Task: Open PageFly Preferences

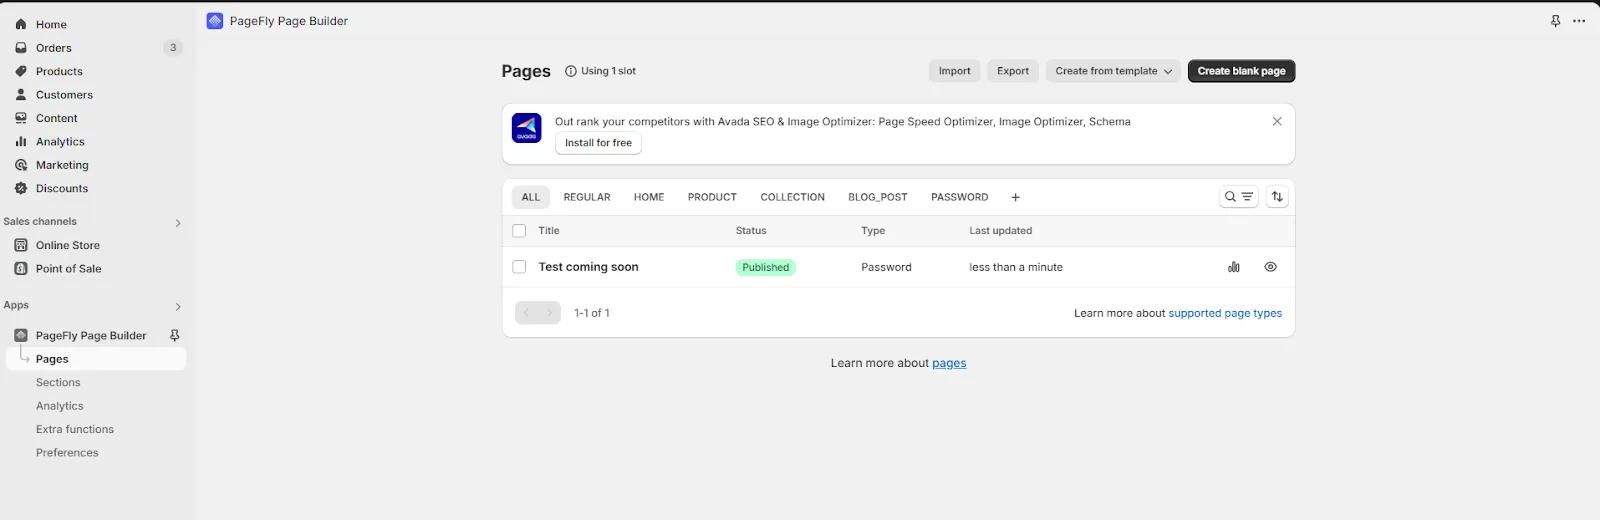Action: (x=67, y=453)
